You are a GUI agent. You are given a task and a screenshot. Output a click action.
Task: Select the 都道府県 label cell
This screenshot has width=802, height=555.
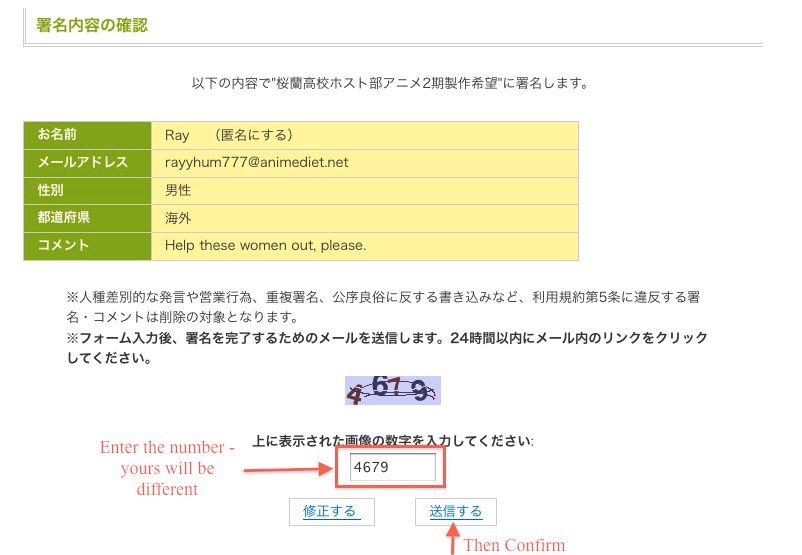[87, 218]
